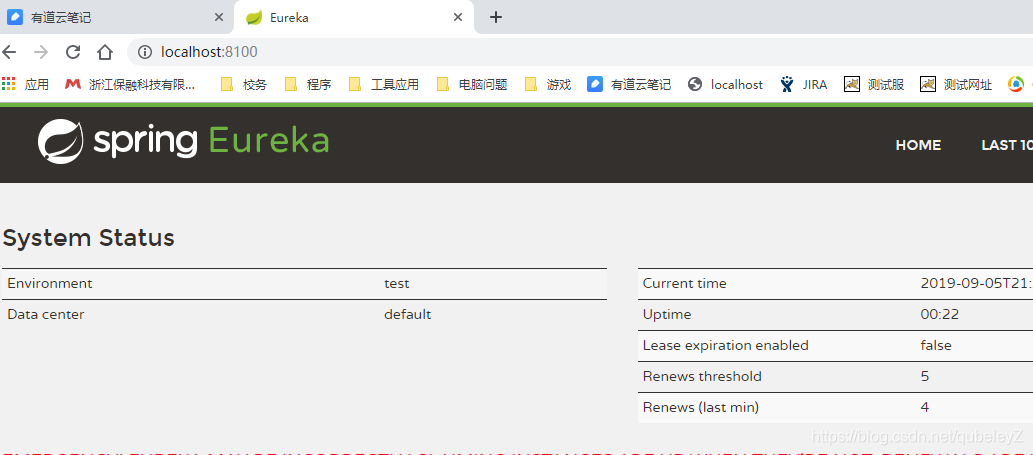1033x455 pixels.
Task: Open a new browser tab
Action: coord(496,17)
